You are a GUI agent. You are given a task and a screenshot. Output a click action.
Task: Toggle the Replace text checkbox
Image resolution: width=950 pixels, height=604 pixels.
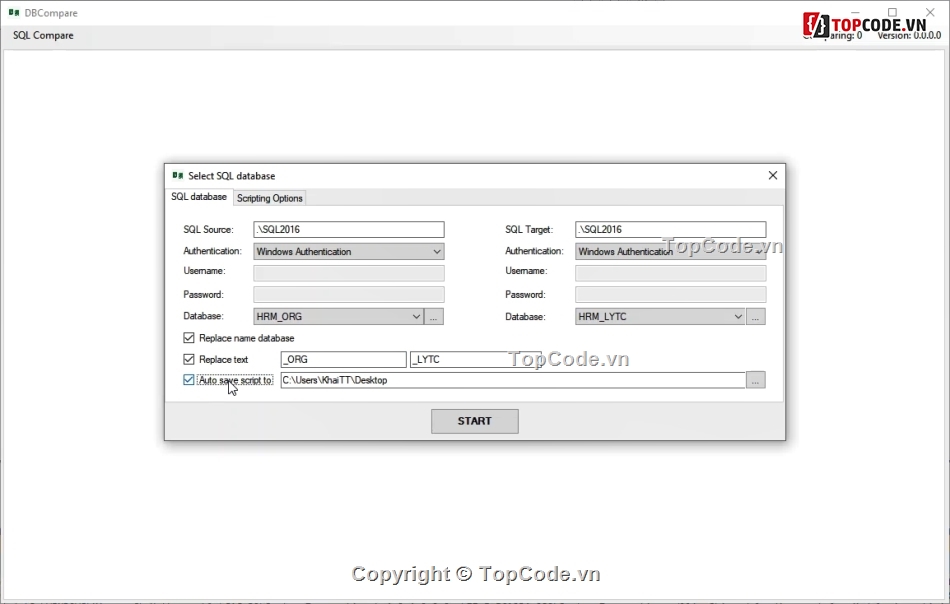click(x=189, y=359)
